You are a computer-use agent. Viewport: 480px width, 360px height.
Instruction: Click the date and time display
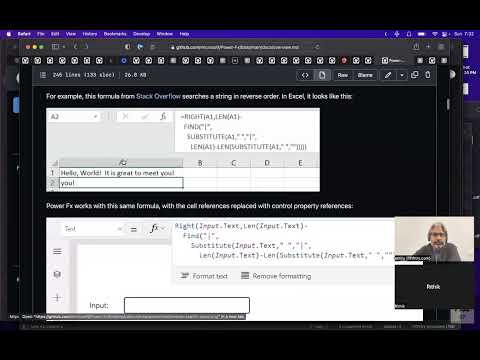pyautogui.click(x=464, y=34)
